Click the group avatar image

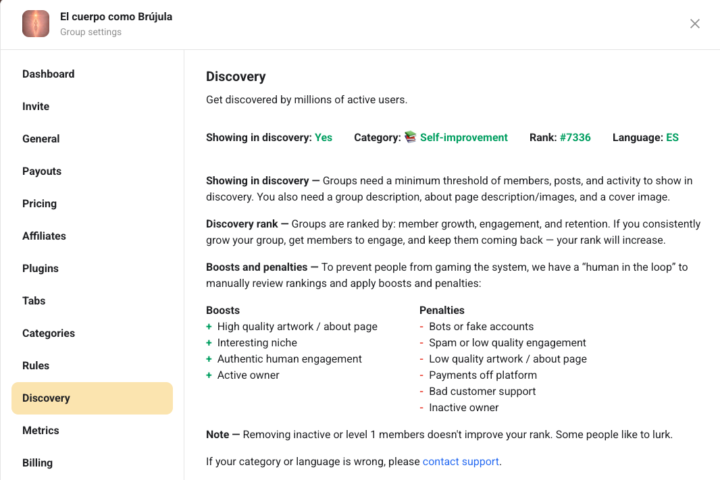[x=36, y=24]
